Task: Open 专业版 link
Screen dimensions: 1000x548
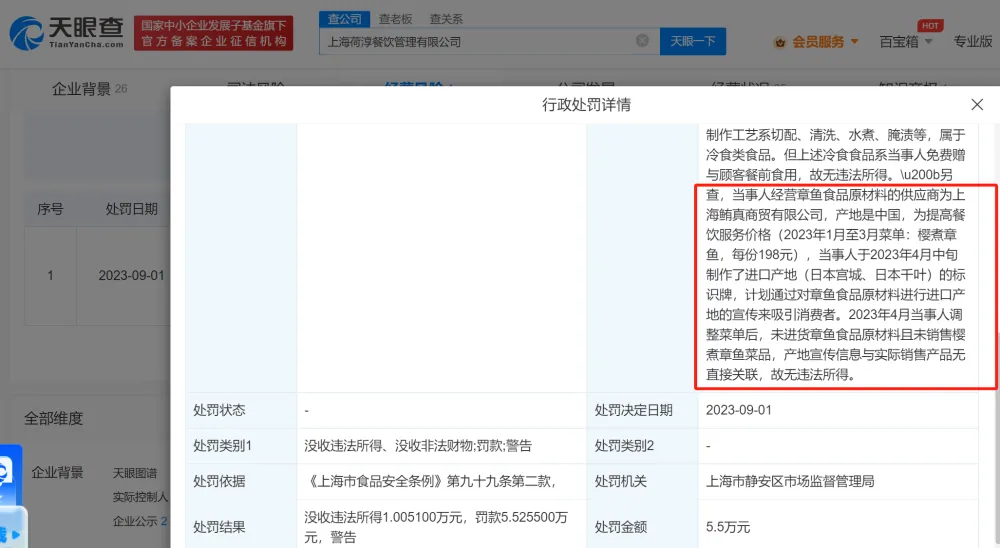Action: coord(973,41)
